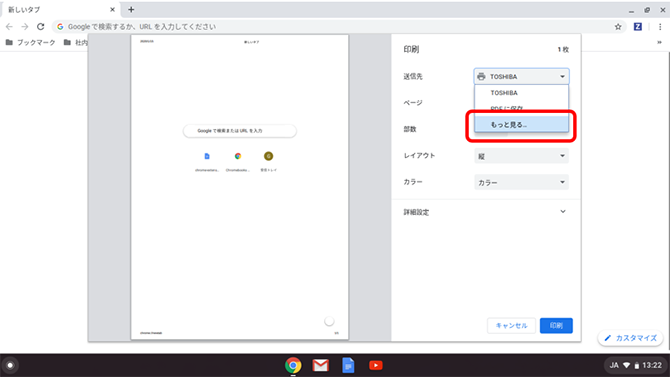Screen dimensions: 670x377
Task: Open the Z extension icon
Action: [638, 27]
